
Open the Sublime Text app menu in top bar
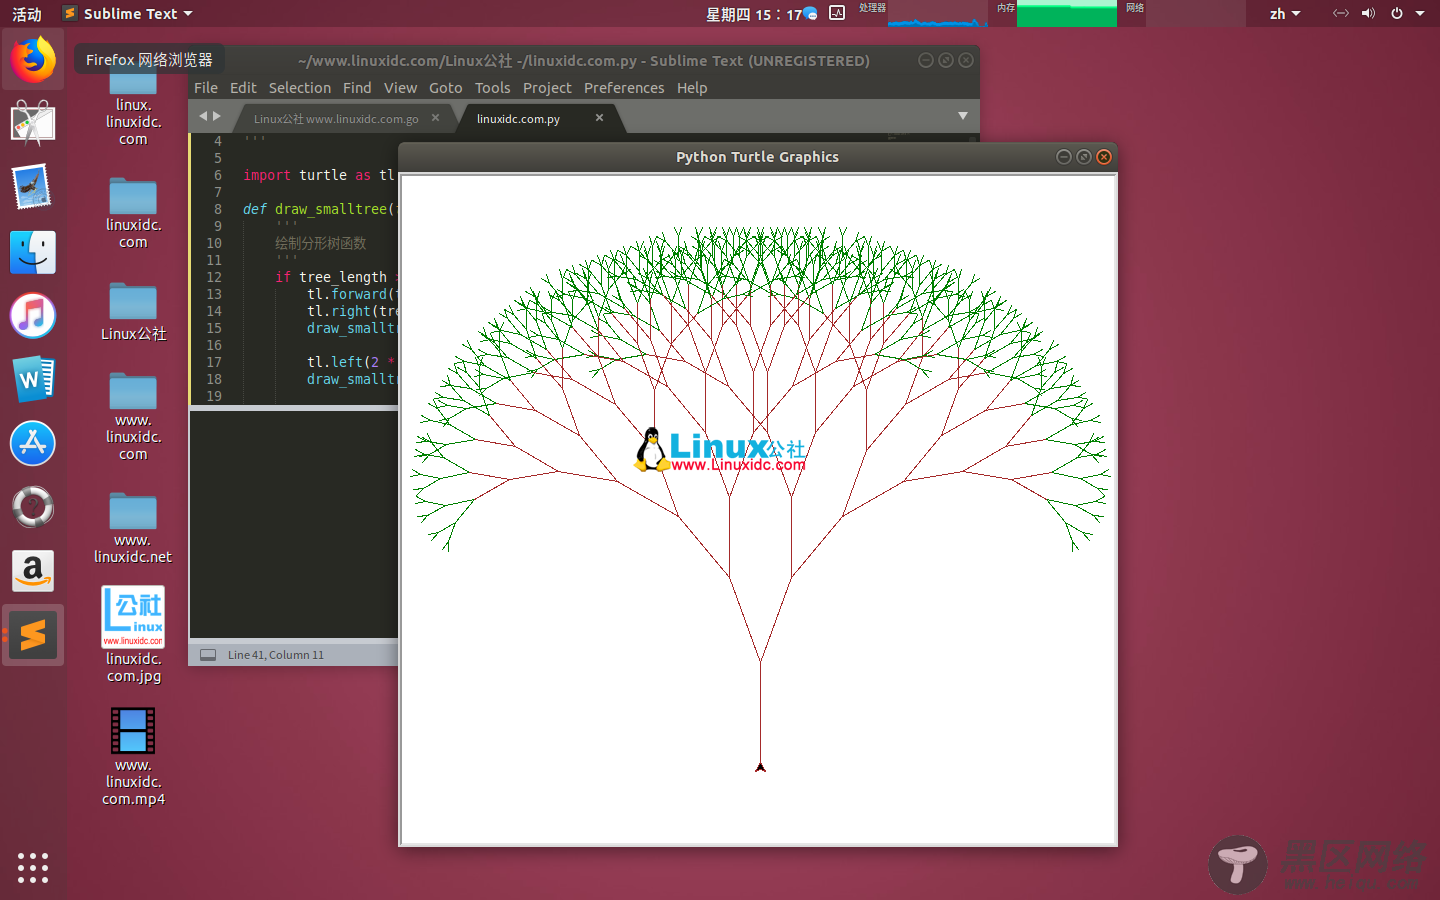click(127, 14)
